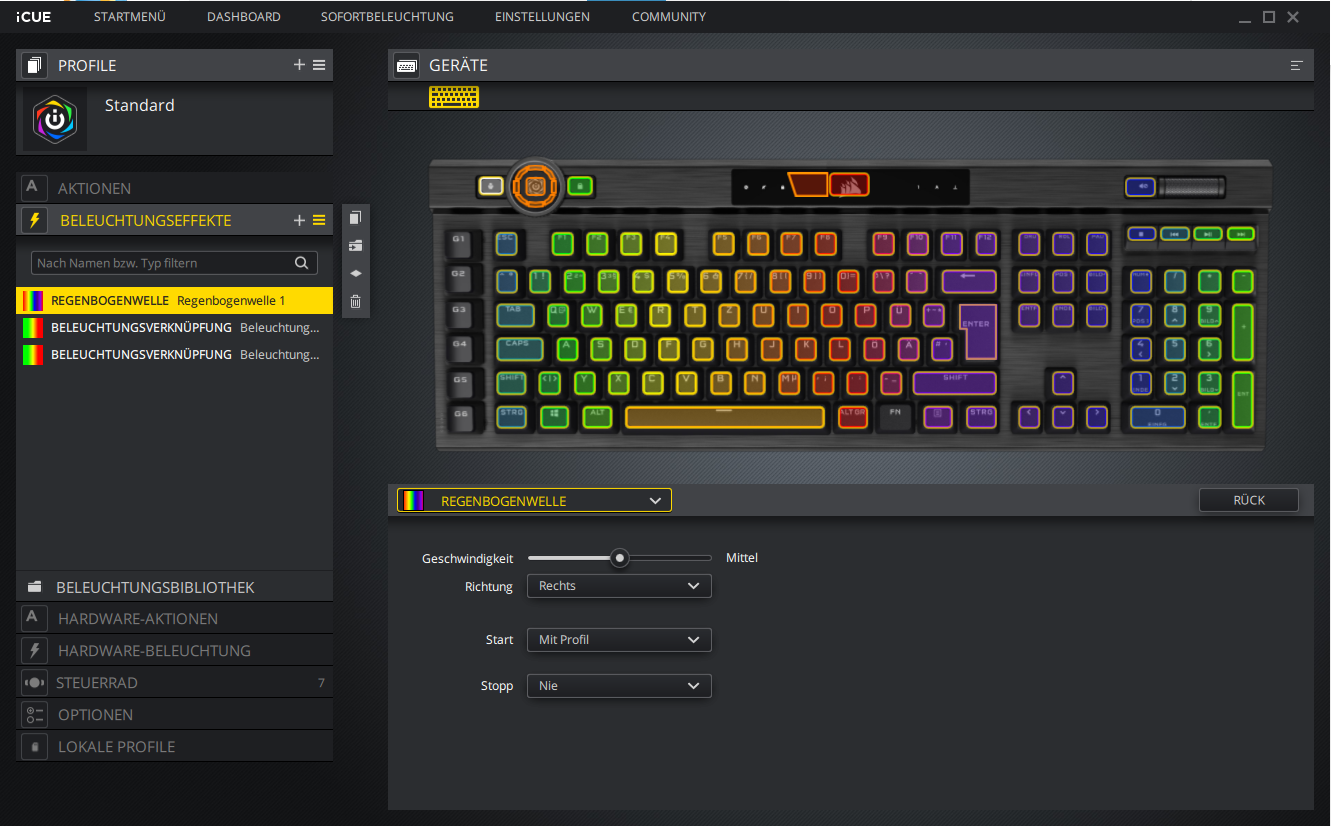Click the Corsair logo lighting zone
The width and height of the screenshot is (1331, 826).
pyautogui.click(x=849, y=185)
